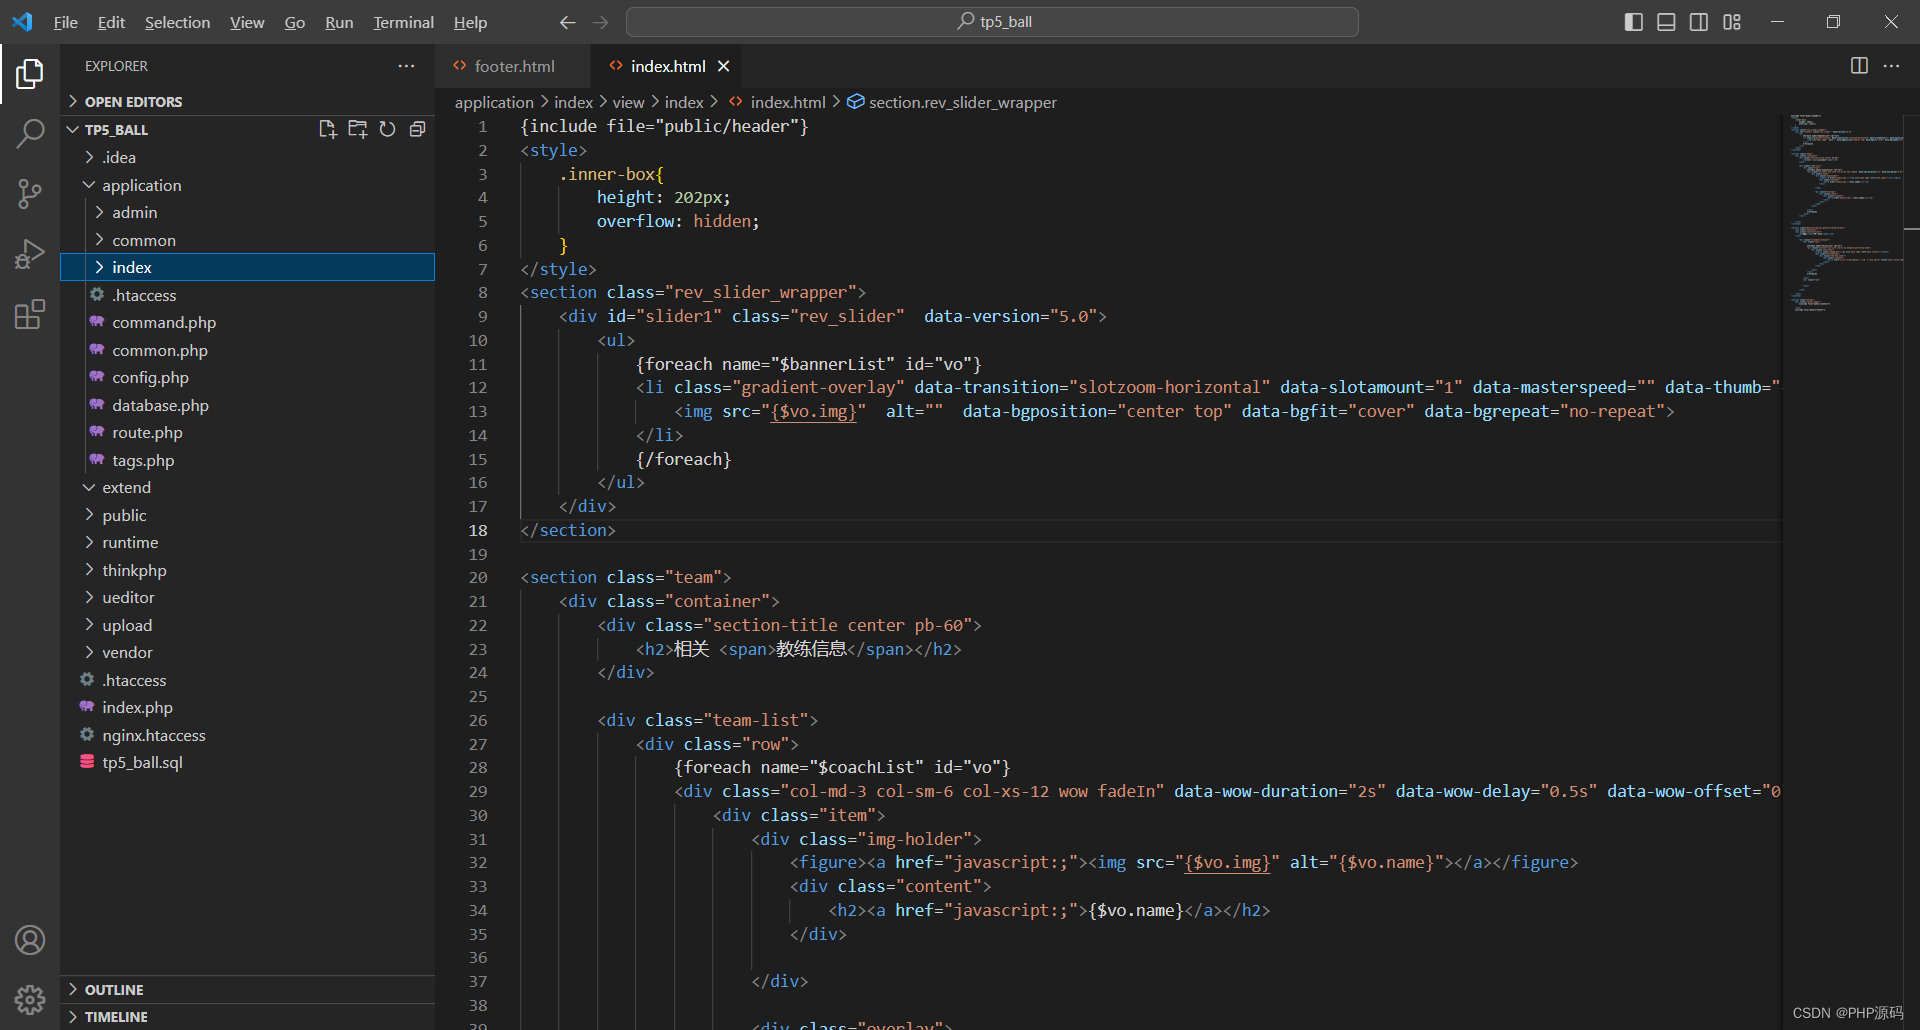This screenshot has width=1920, height=1030.
Task: Open root index.php file
Action: pyautogui.click(x=137, y=707)
